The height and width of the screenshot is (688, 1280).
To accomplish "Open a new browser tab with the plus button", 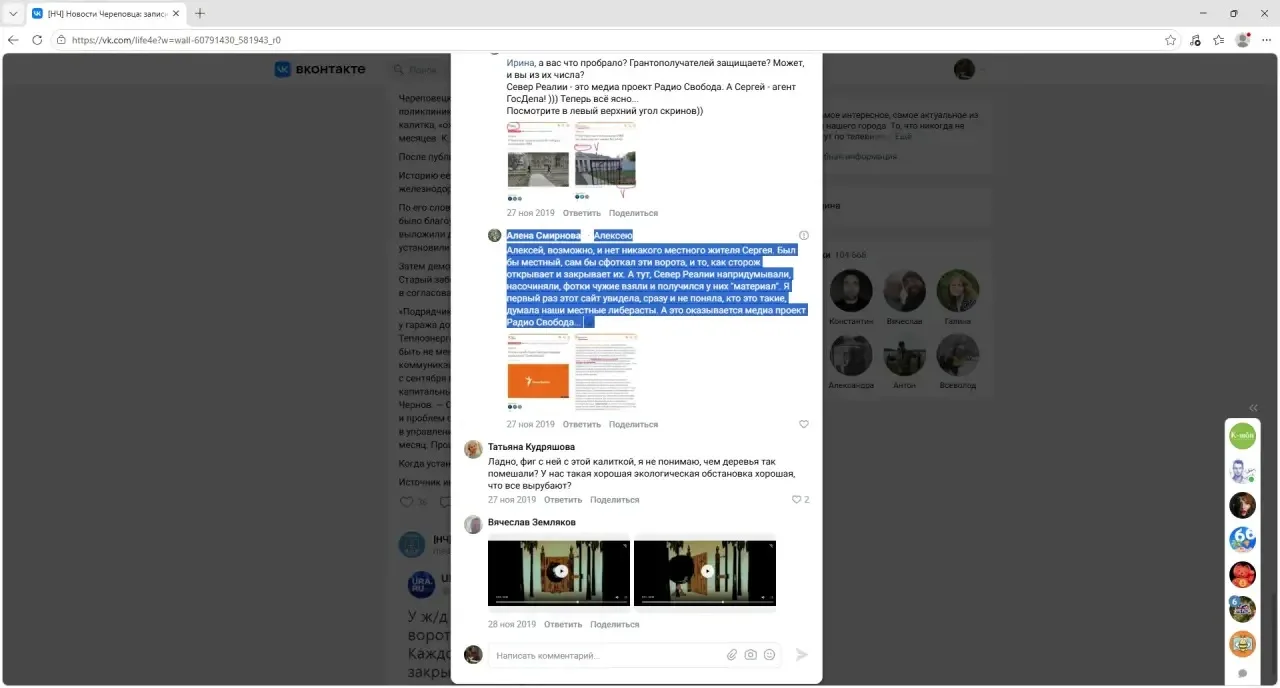I will click(200, 13).
